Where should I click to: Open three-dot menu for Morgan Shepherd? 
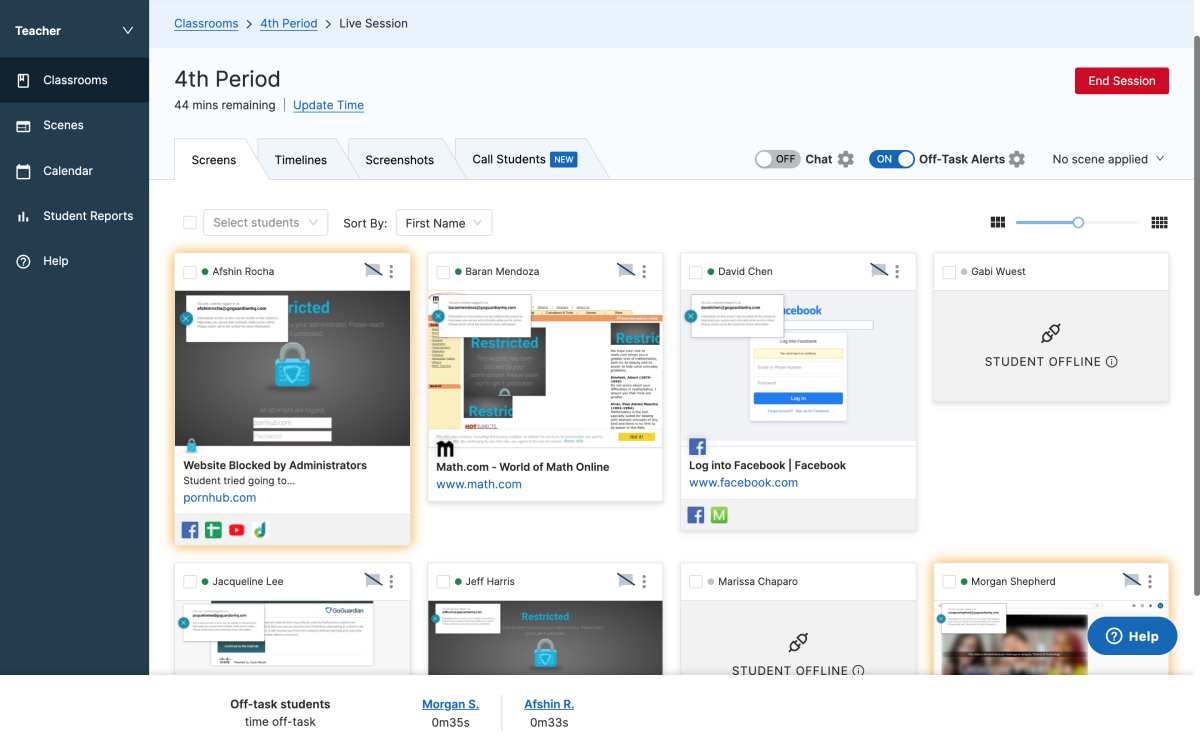[x=1150, y=581]
